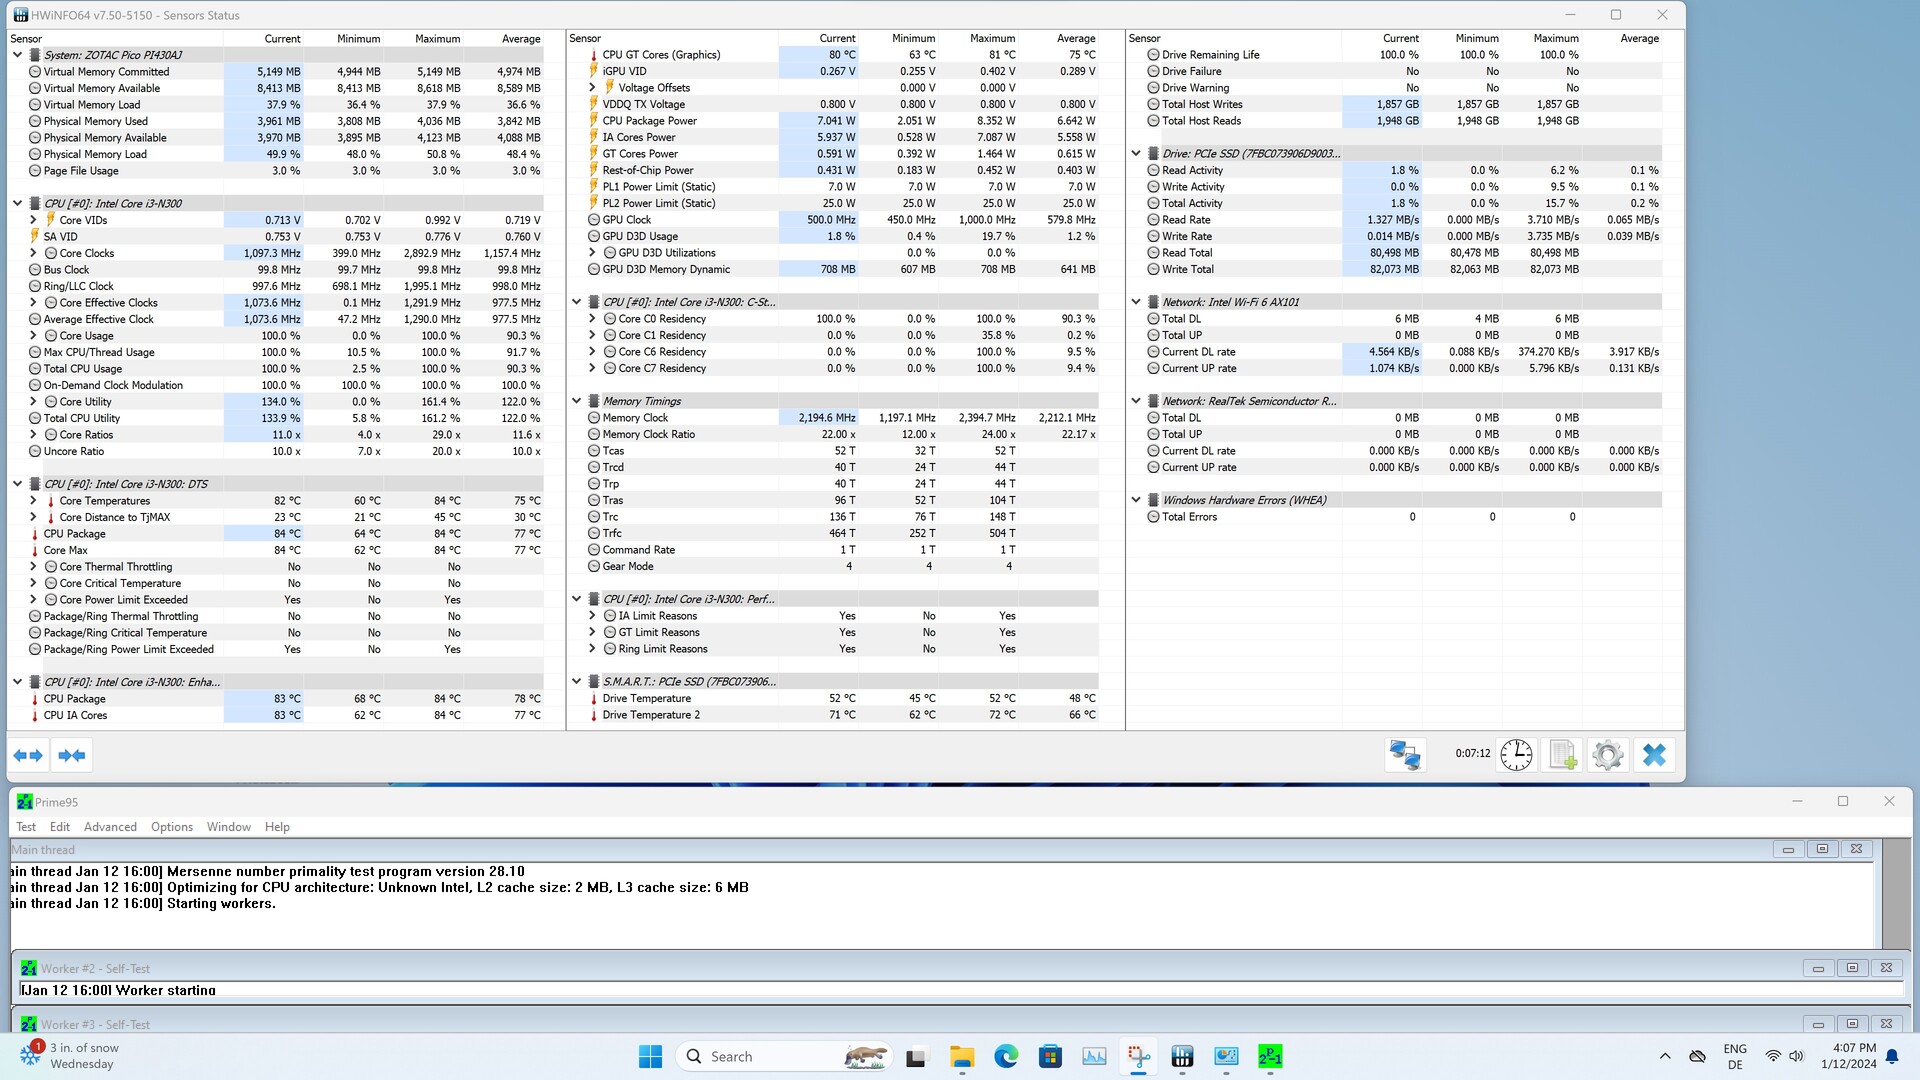The width and height of the screenshot is (1920, 1080).
Task: Collapse Windows Hardware Errors (WHEA) group
Action: click(1136, 500)
